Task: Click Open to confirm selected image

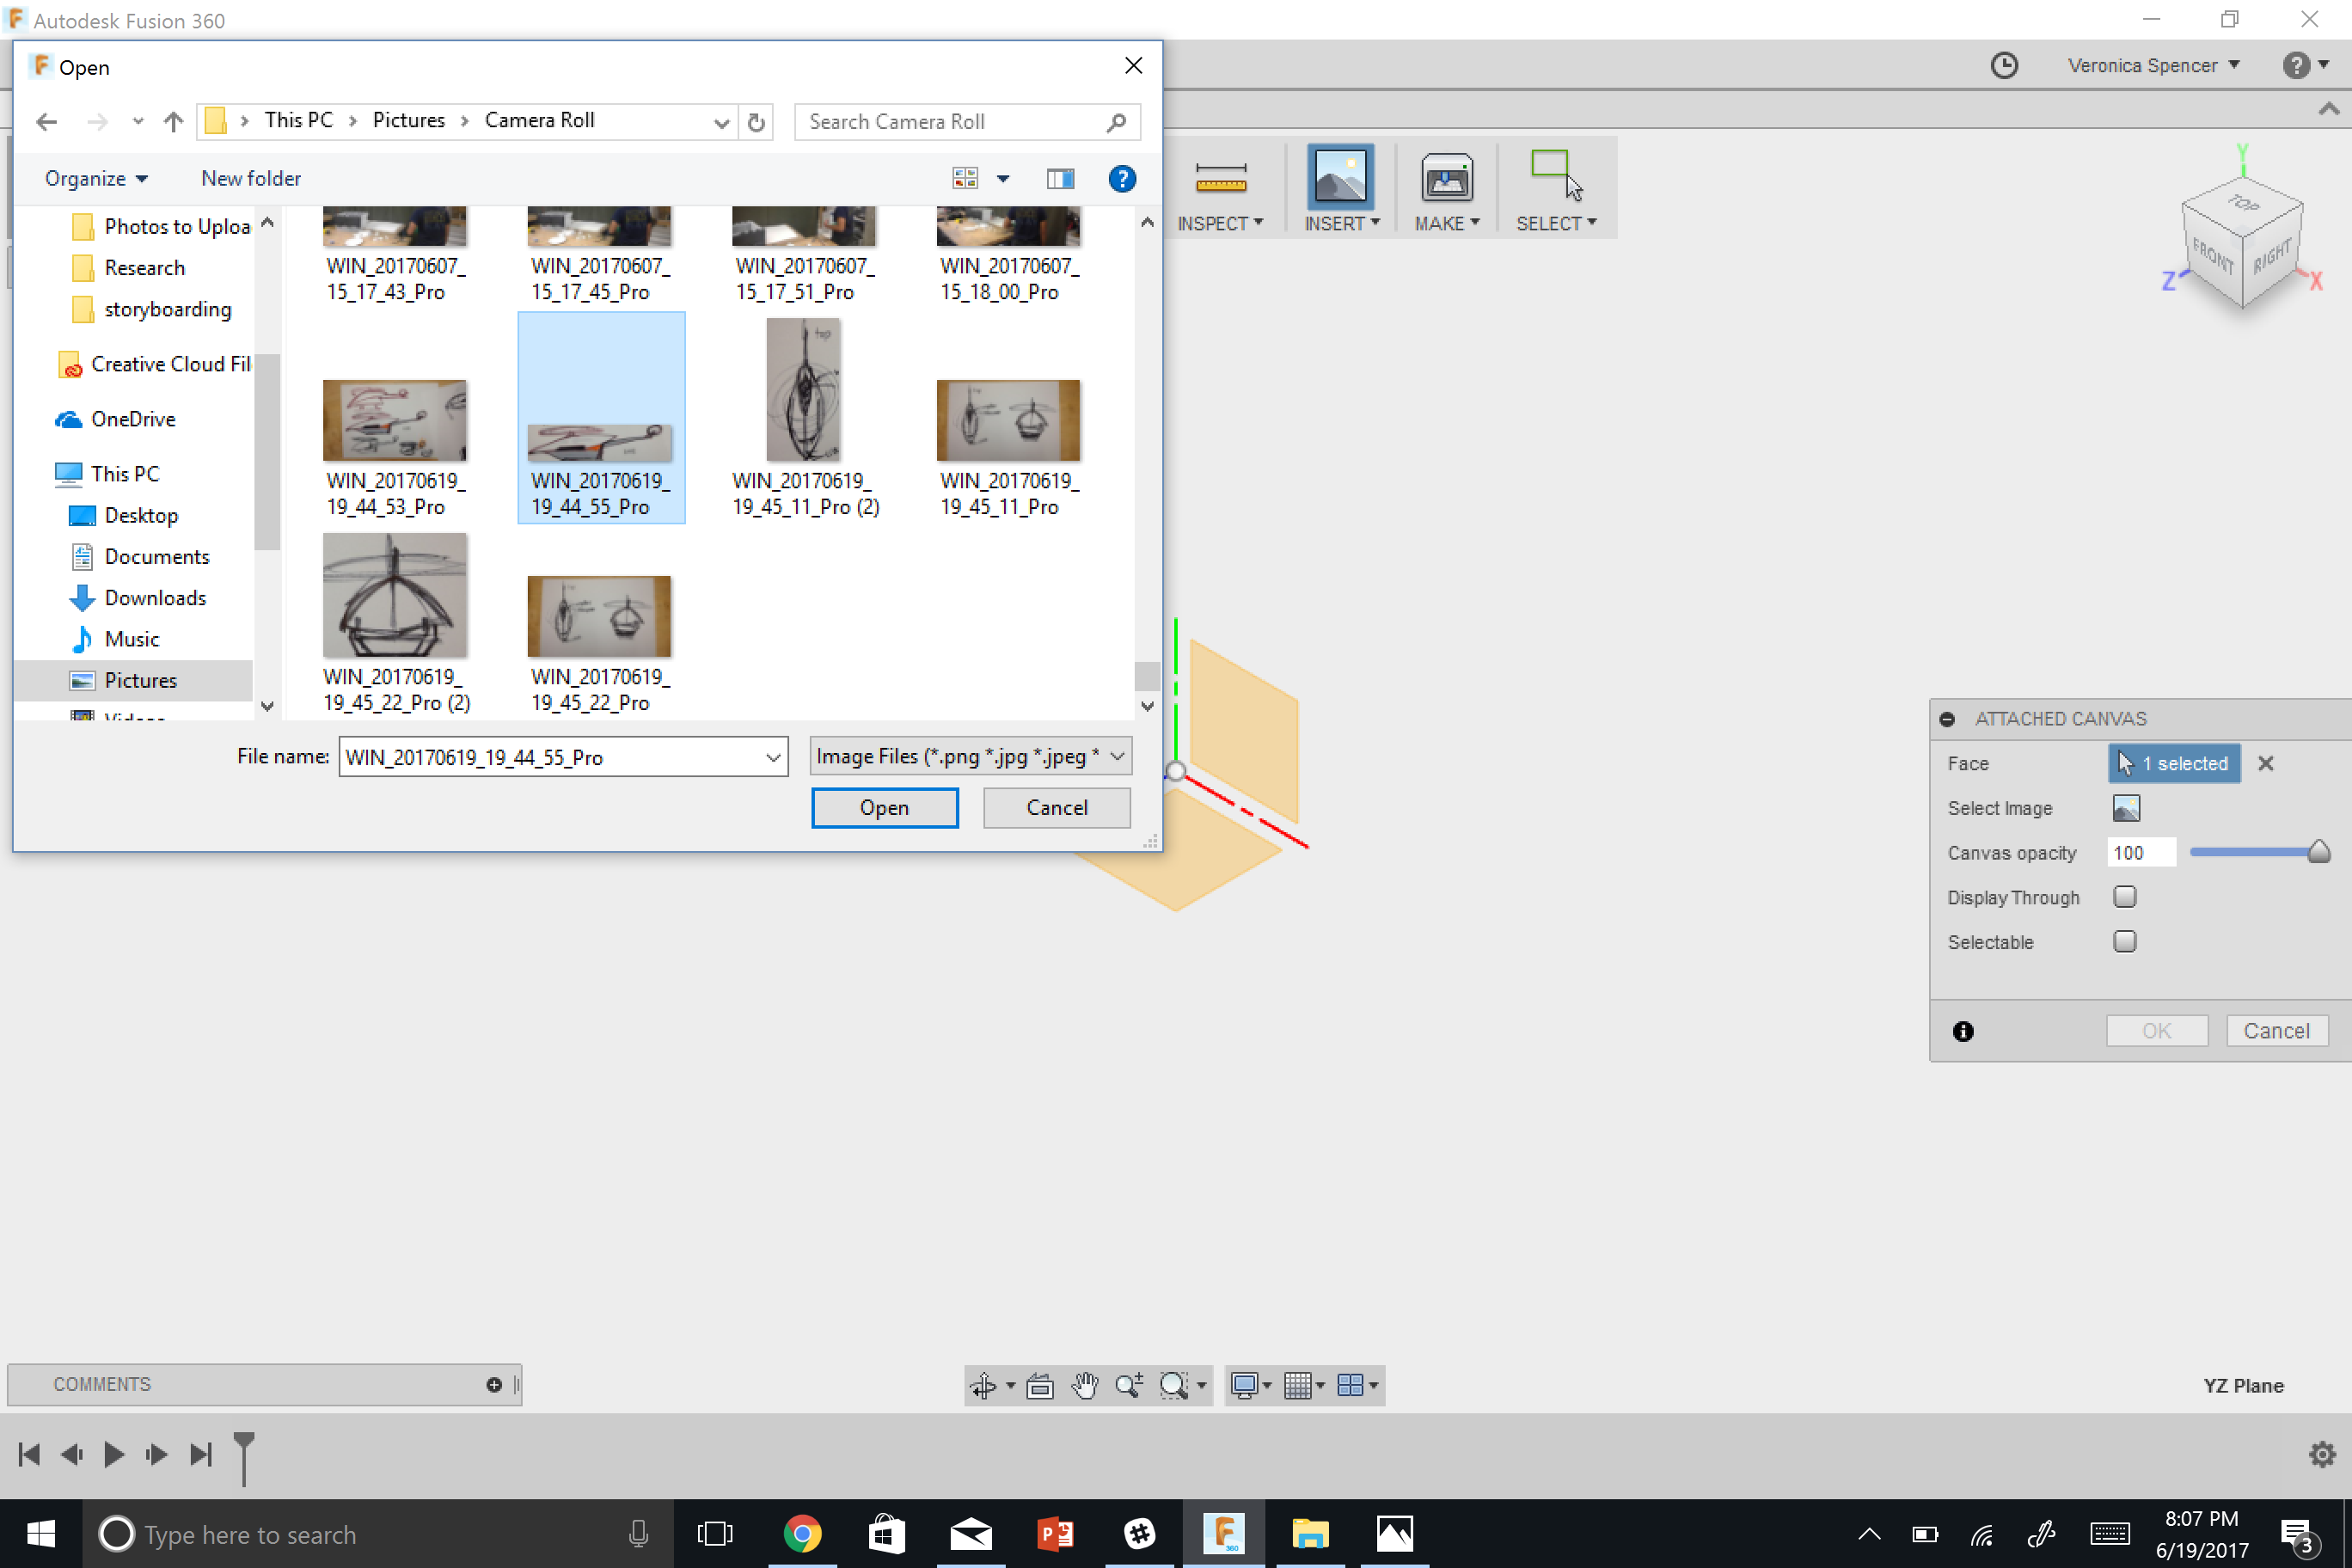Action: 884,806
